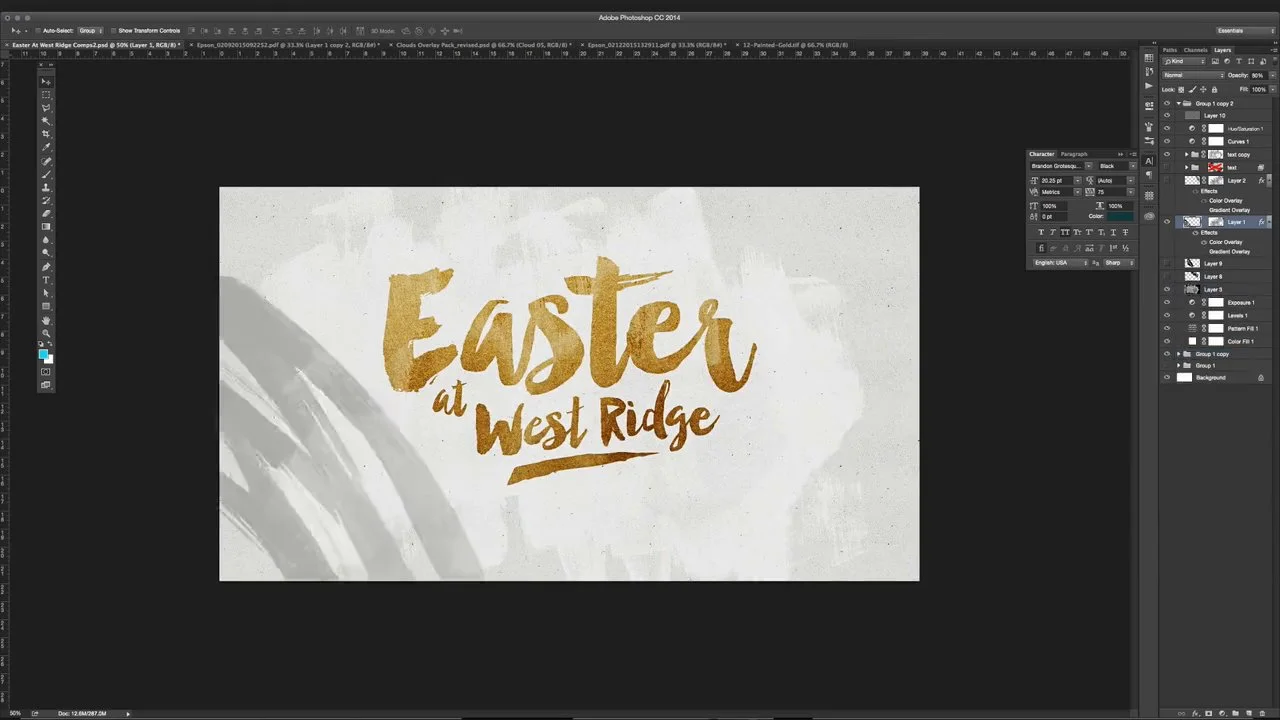
Task: Show the hidden Group 1 folder
Action: [1166, 366]
